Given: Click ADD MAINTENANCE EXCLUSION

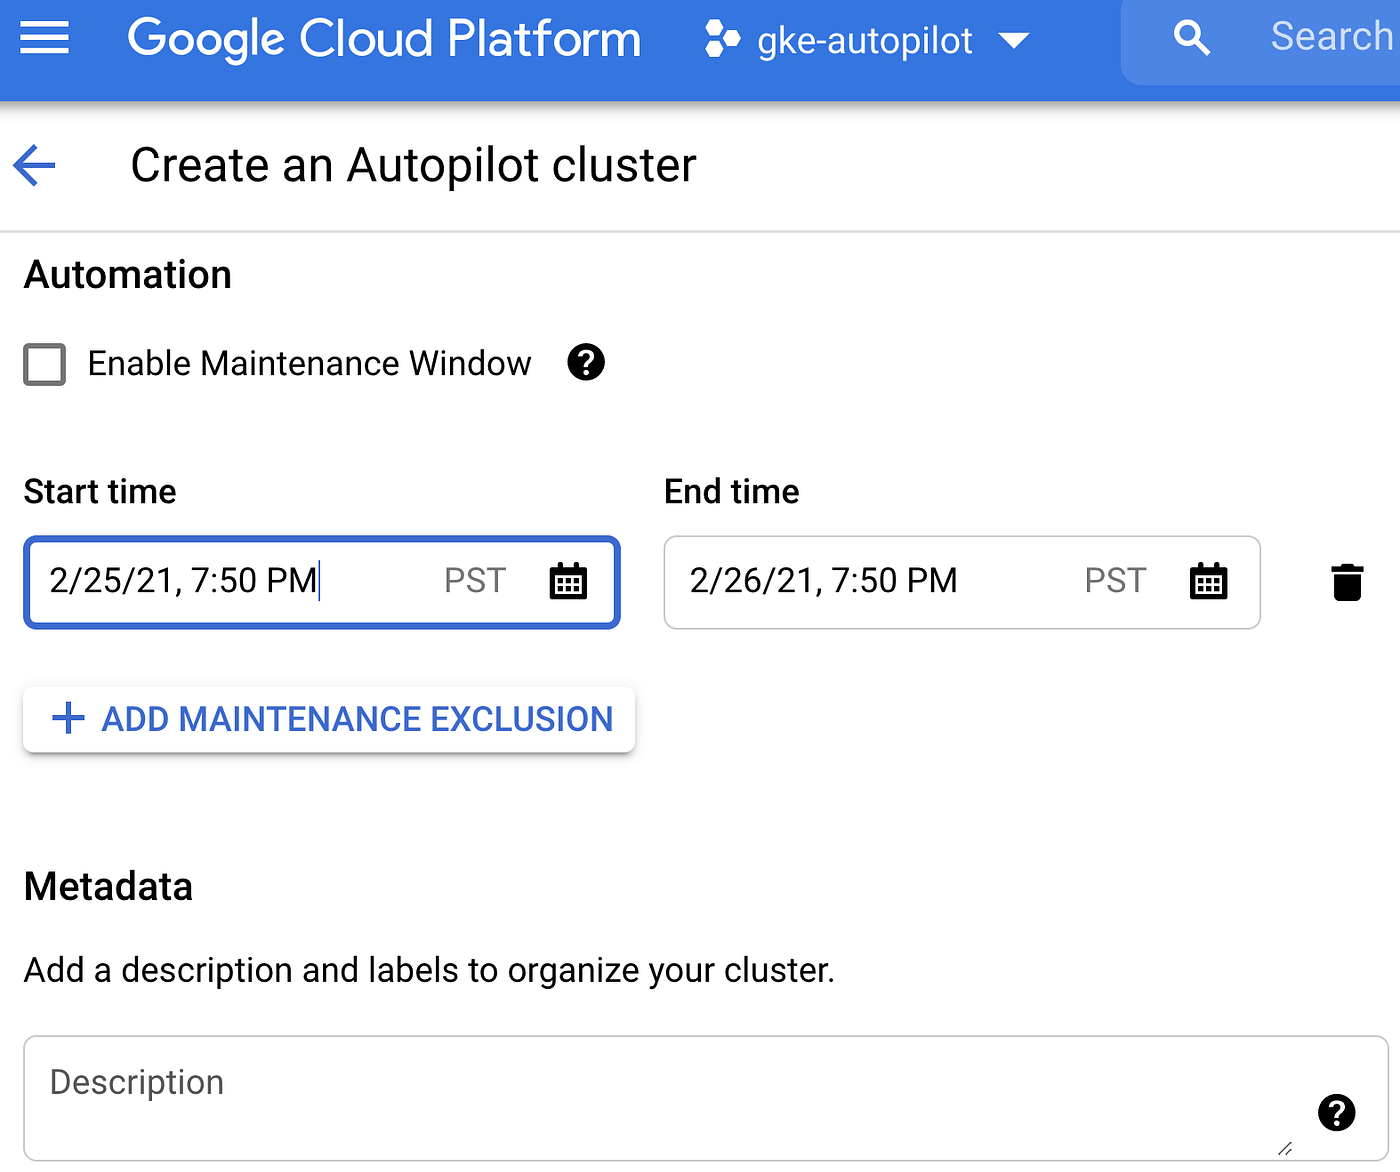Looking at the screenshot, I should click(328, 719).
